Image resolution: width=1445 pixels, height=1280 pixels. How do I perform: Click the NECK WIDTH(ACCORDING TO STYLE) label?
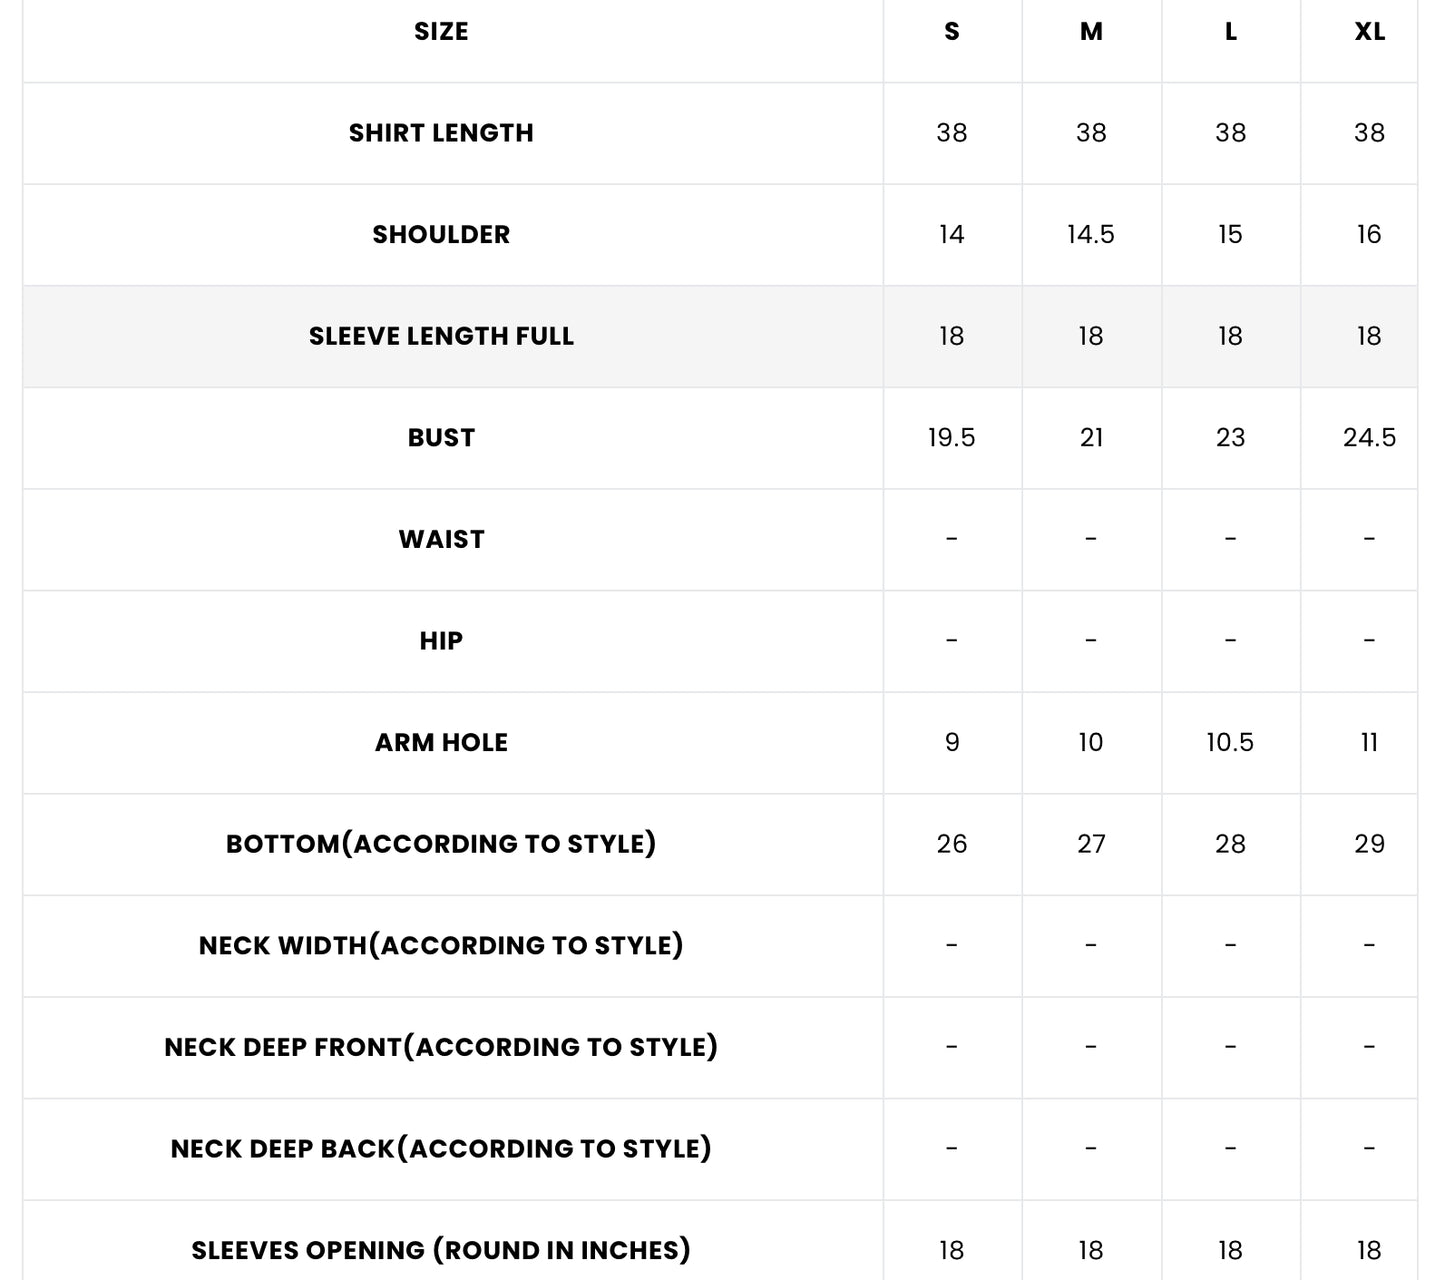coord(441,946)
